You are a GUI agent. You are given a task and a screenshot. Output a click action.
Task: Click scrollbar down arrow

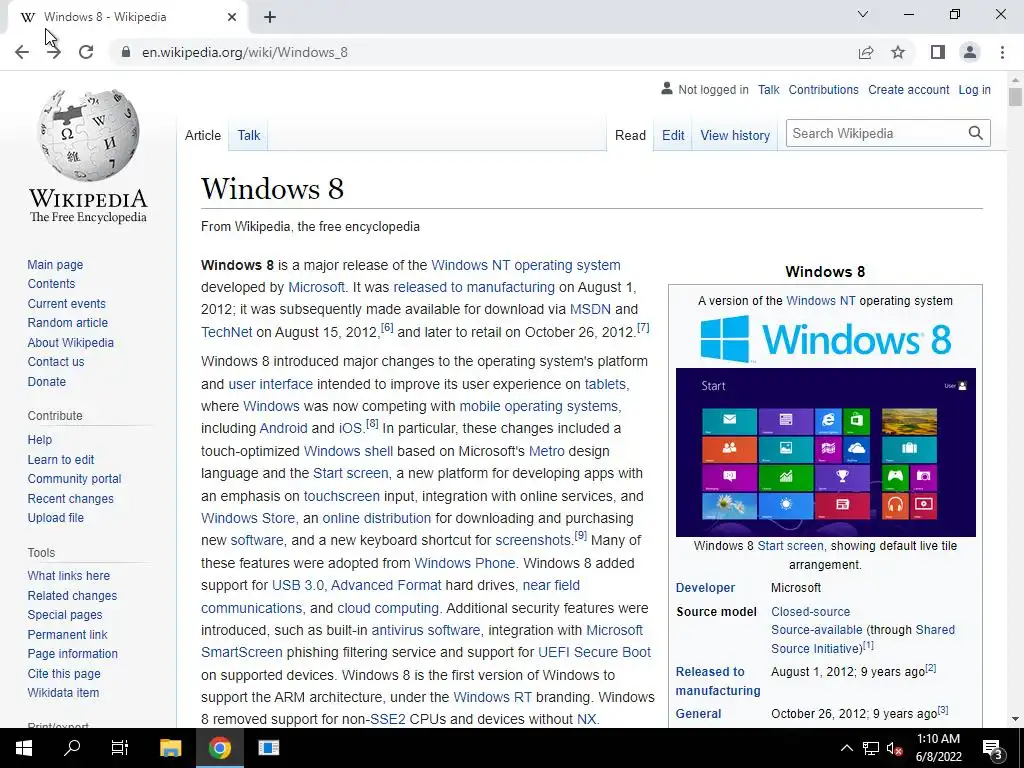(x=1015, y=719)
